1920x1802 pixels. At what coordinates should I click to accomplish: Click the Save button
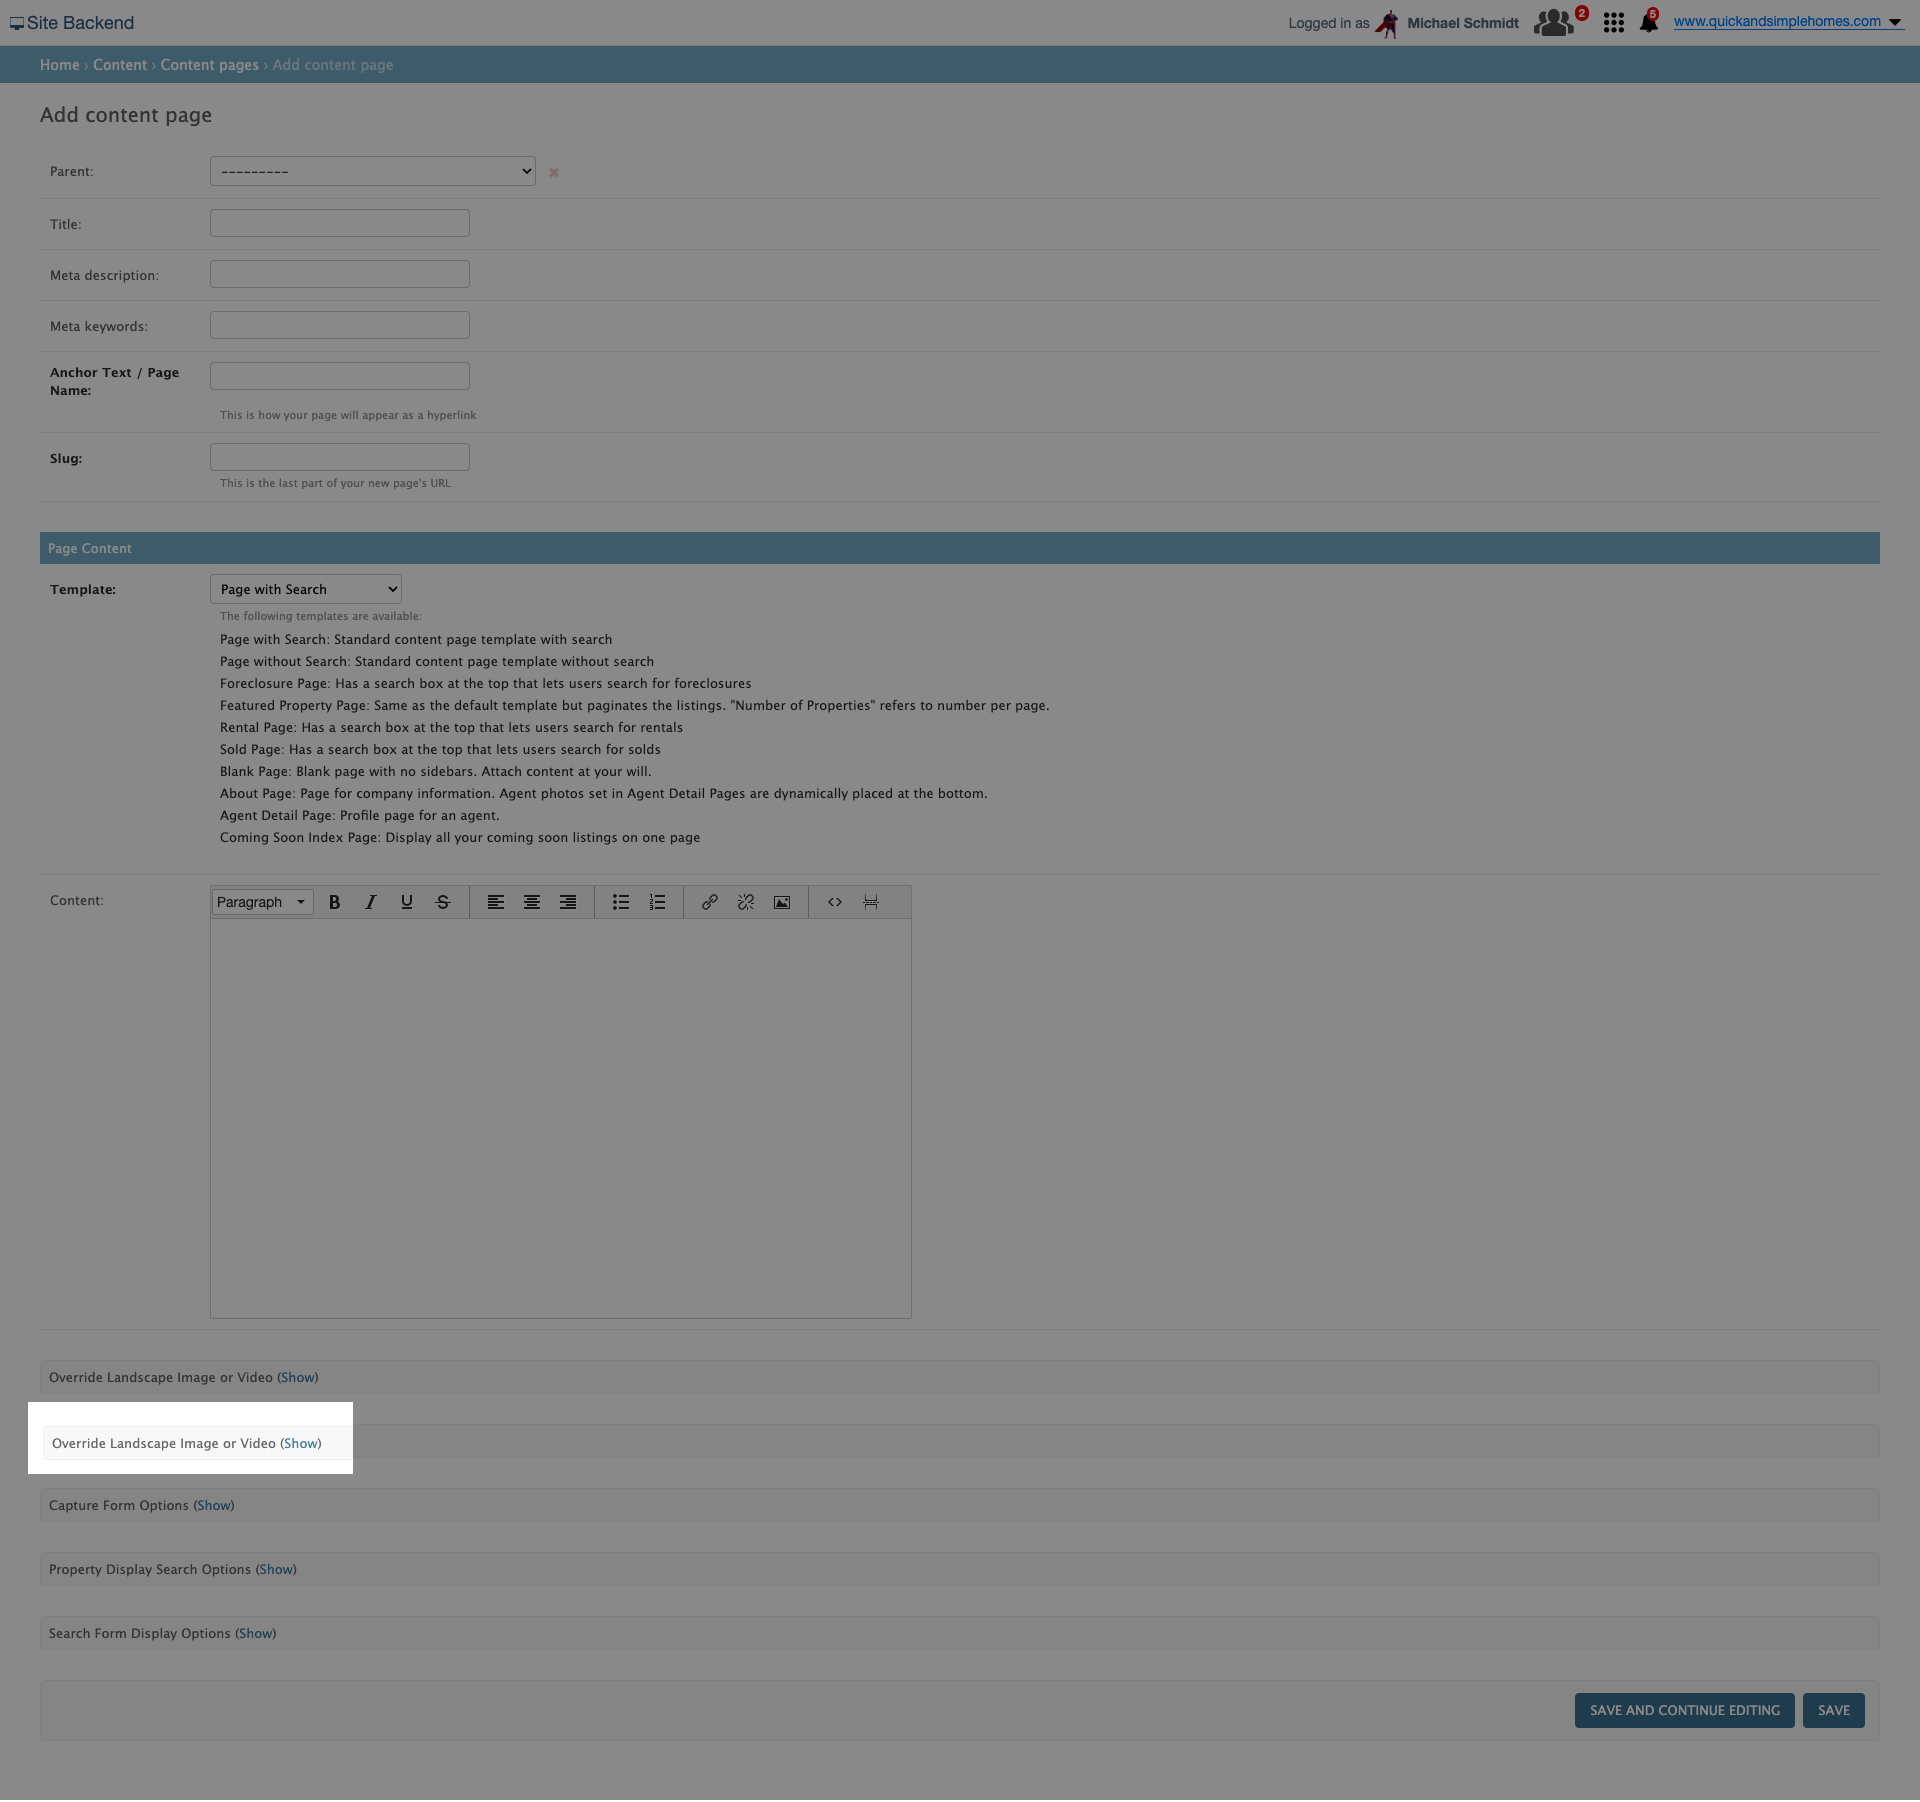[1834, 1711]
